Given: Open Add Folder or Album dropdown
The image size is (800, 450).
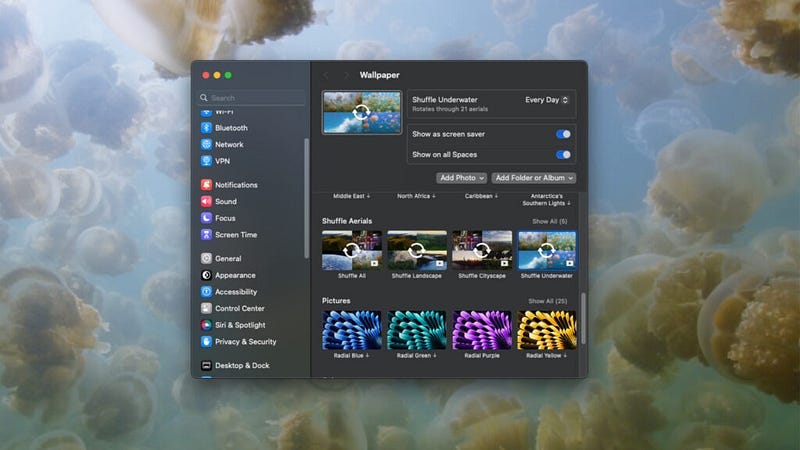Looking at the screenshot, I should (534, 178).
